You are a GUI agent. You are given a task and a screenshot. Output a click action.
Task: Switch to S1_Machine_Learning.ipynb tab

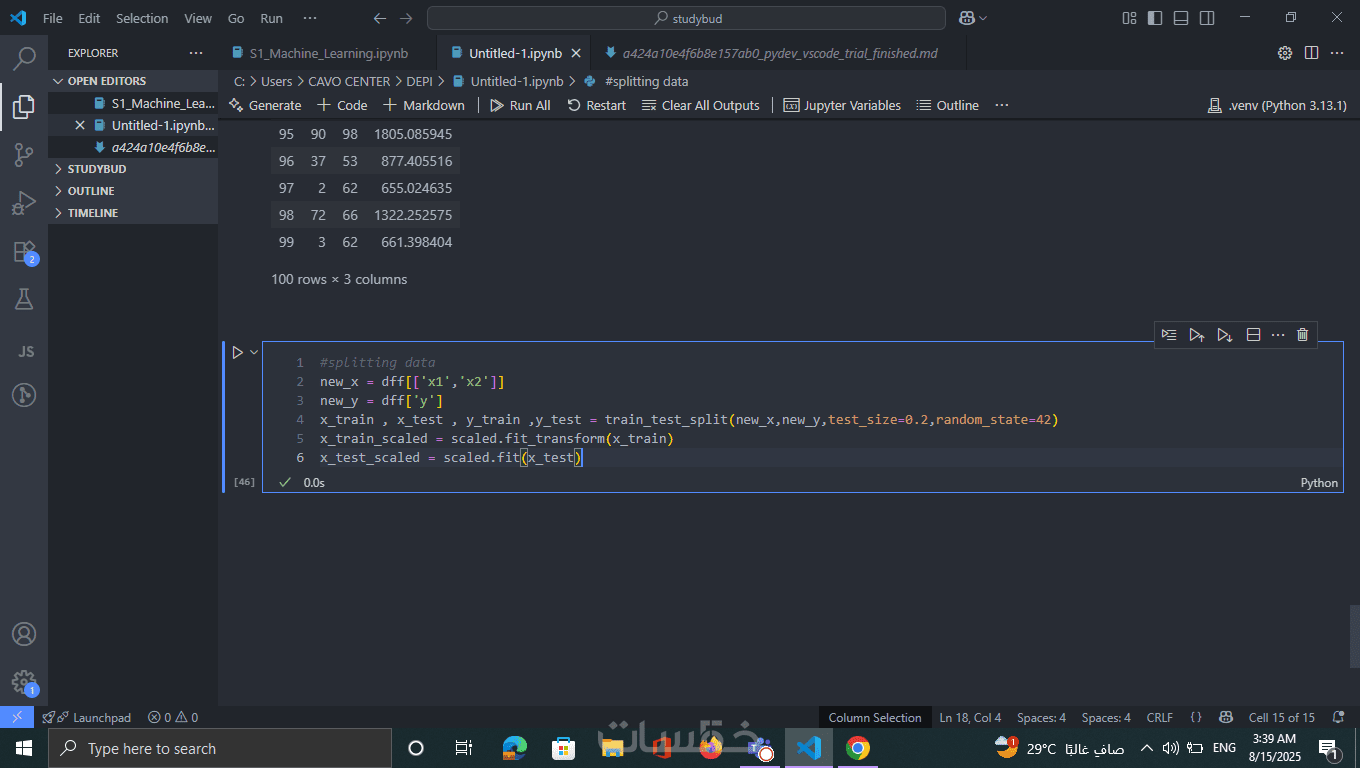click(x=318, y=53)
